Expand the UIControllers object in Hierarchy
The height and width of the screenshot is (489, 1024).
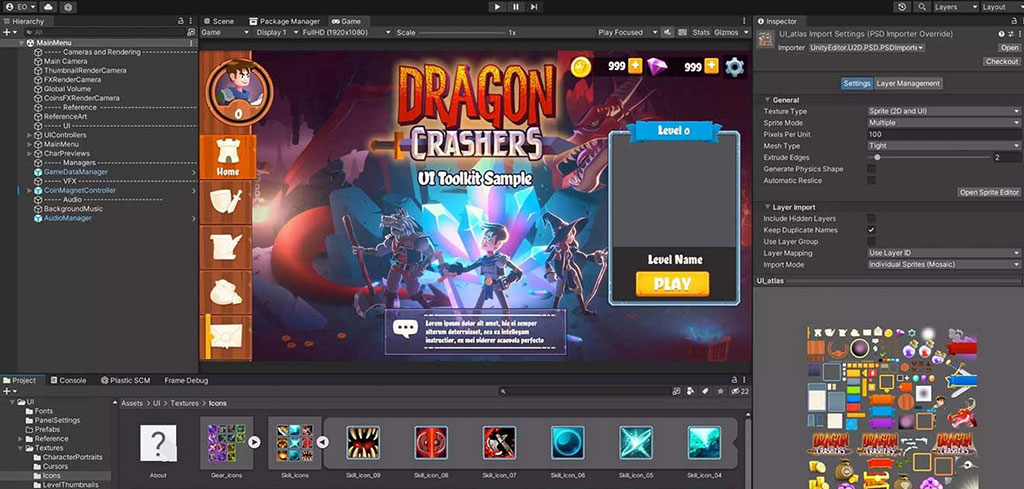(29, 135)
